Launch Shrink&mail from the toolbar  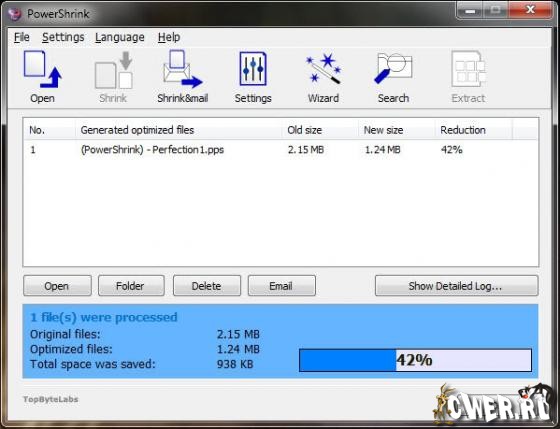click(182, 77)
